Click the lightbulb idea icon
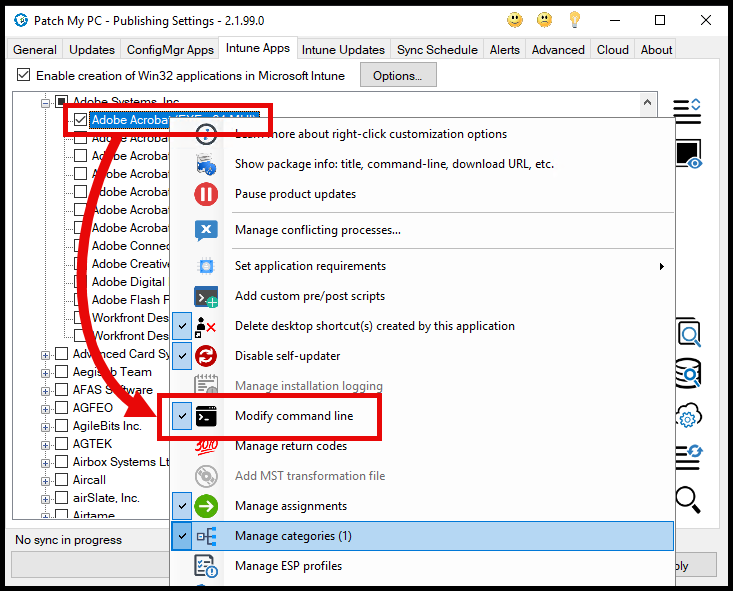The width and height of the screenshot is (733, 591). [x=575, y=20]
